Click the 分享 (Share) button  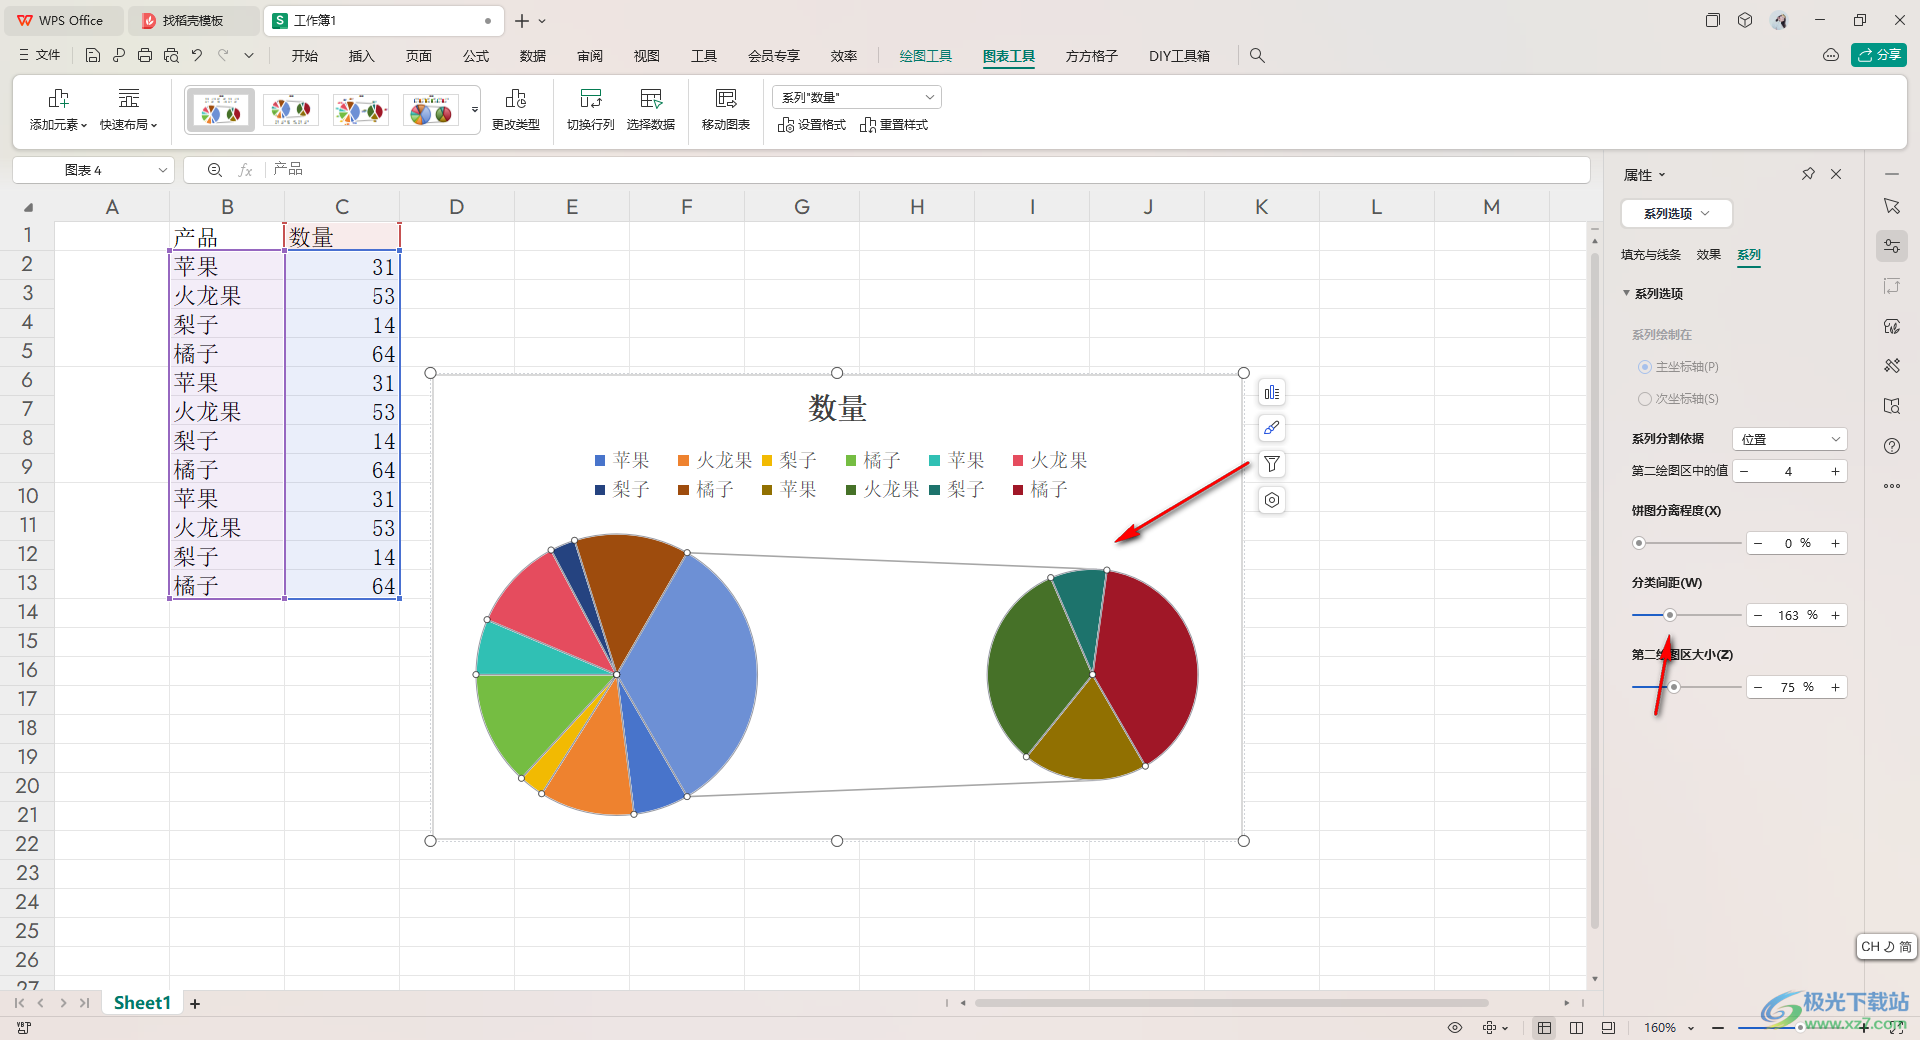click(1878, 55)
